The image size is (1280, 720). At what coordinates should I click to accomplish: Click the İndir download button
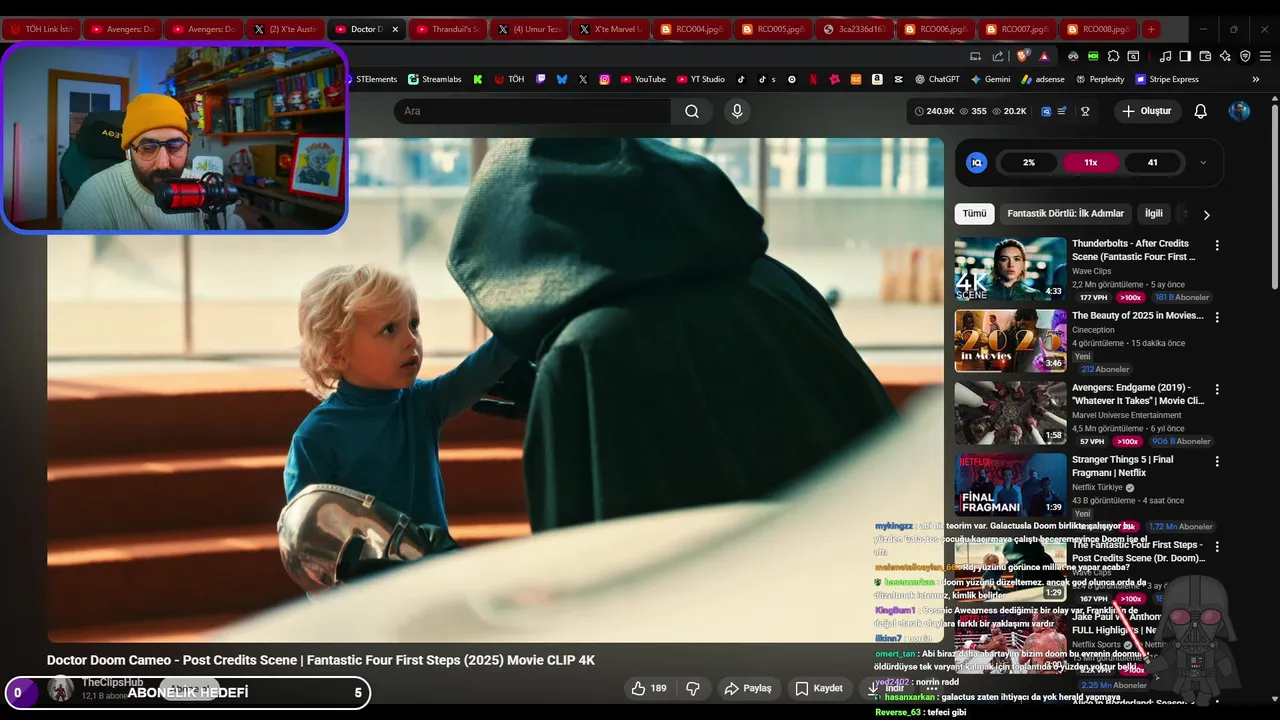pos(886,688)
